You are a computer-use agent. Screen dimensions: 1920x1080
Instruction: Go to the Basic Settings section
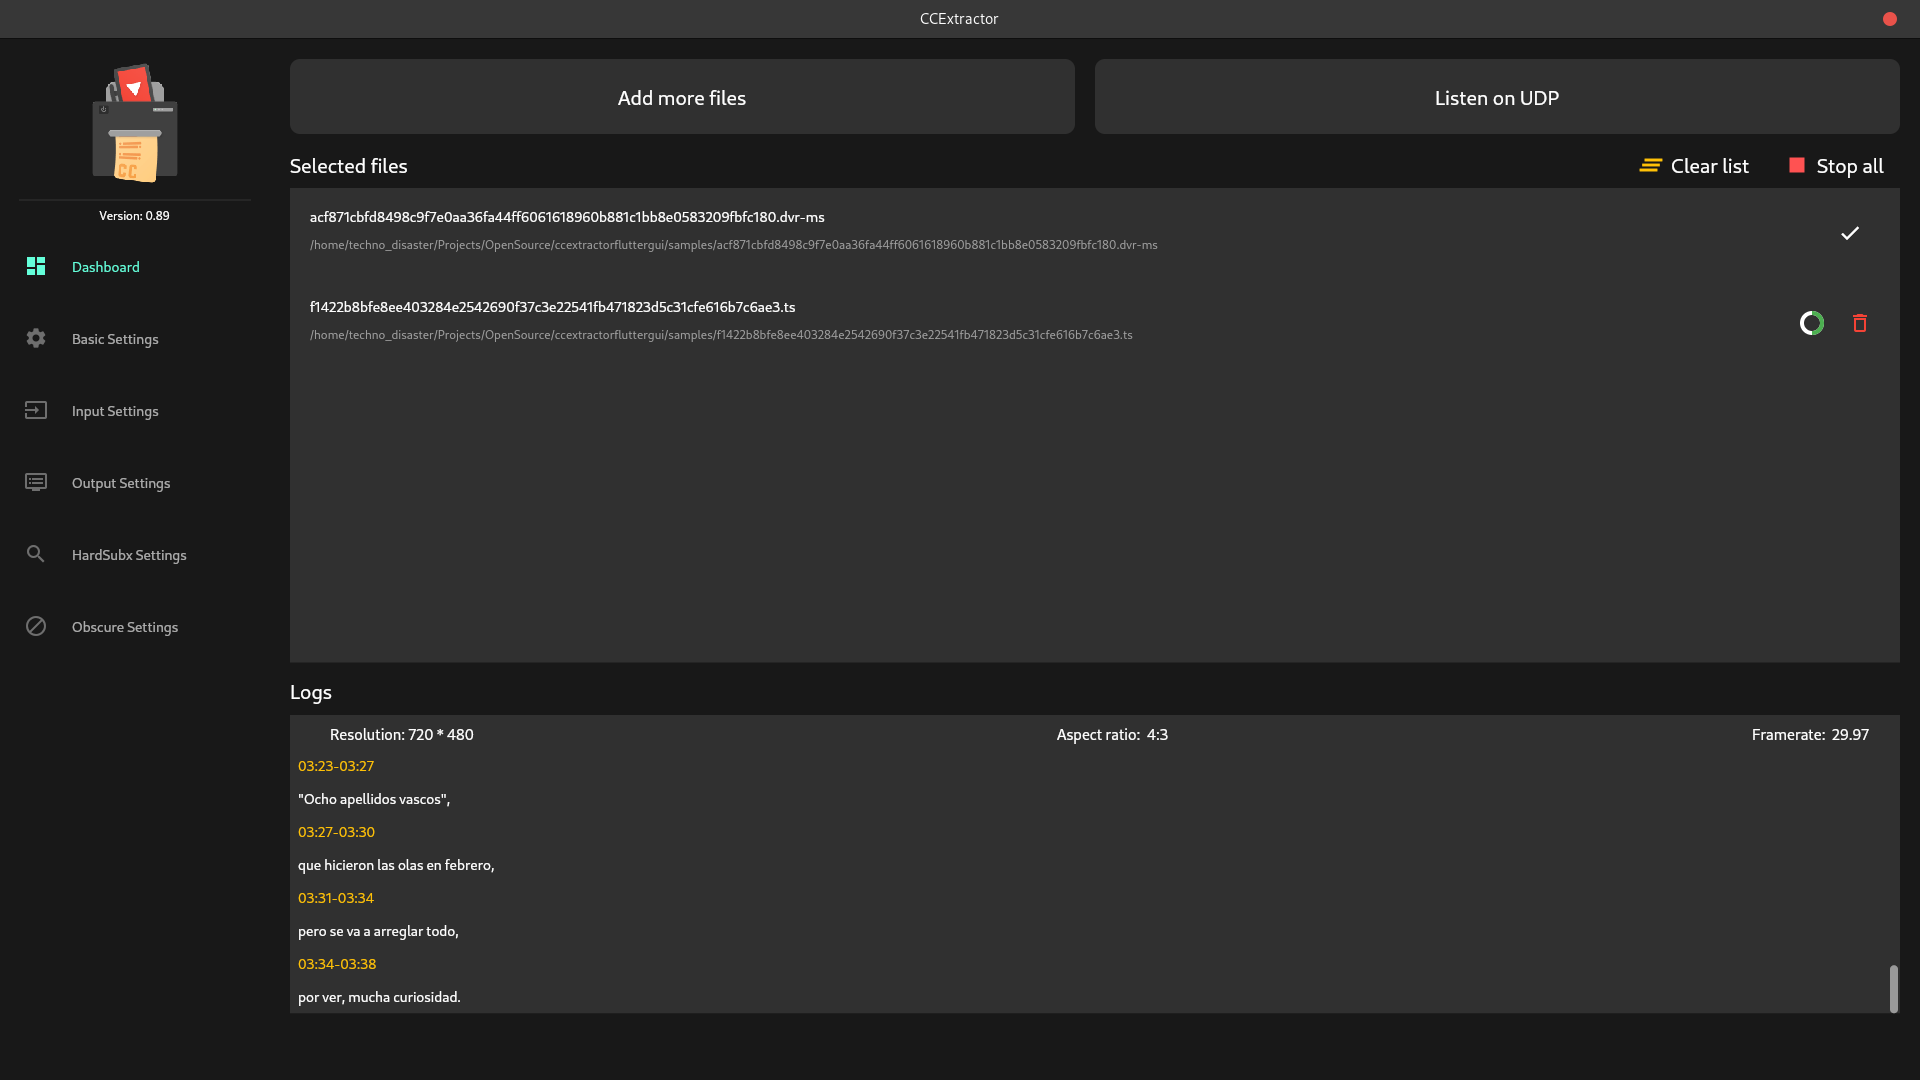click(115, 338)
